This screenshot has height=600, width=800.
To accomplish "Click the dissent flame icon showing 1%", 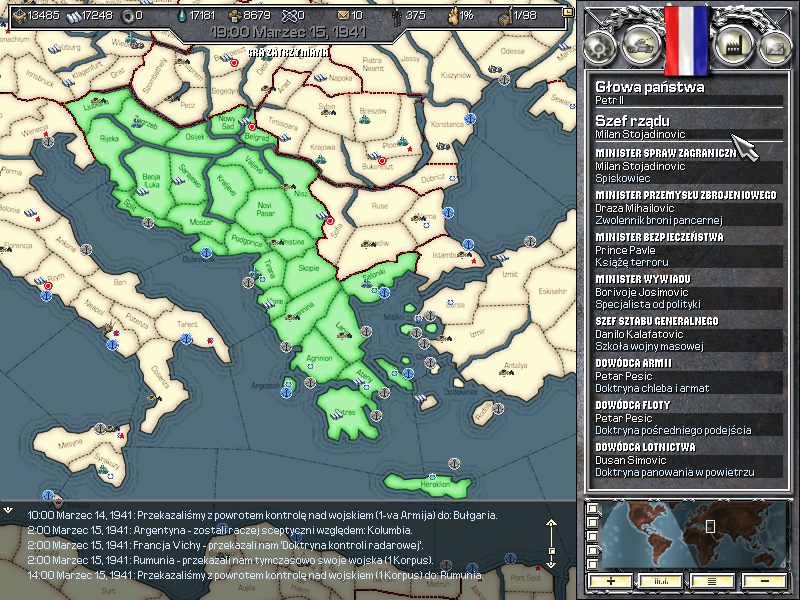I will click(452, 16).
